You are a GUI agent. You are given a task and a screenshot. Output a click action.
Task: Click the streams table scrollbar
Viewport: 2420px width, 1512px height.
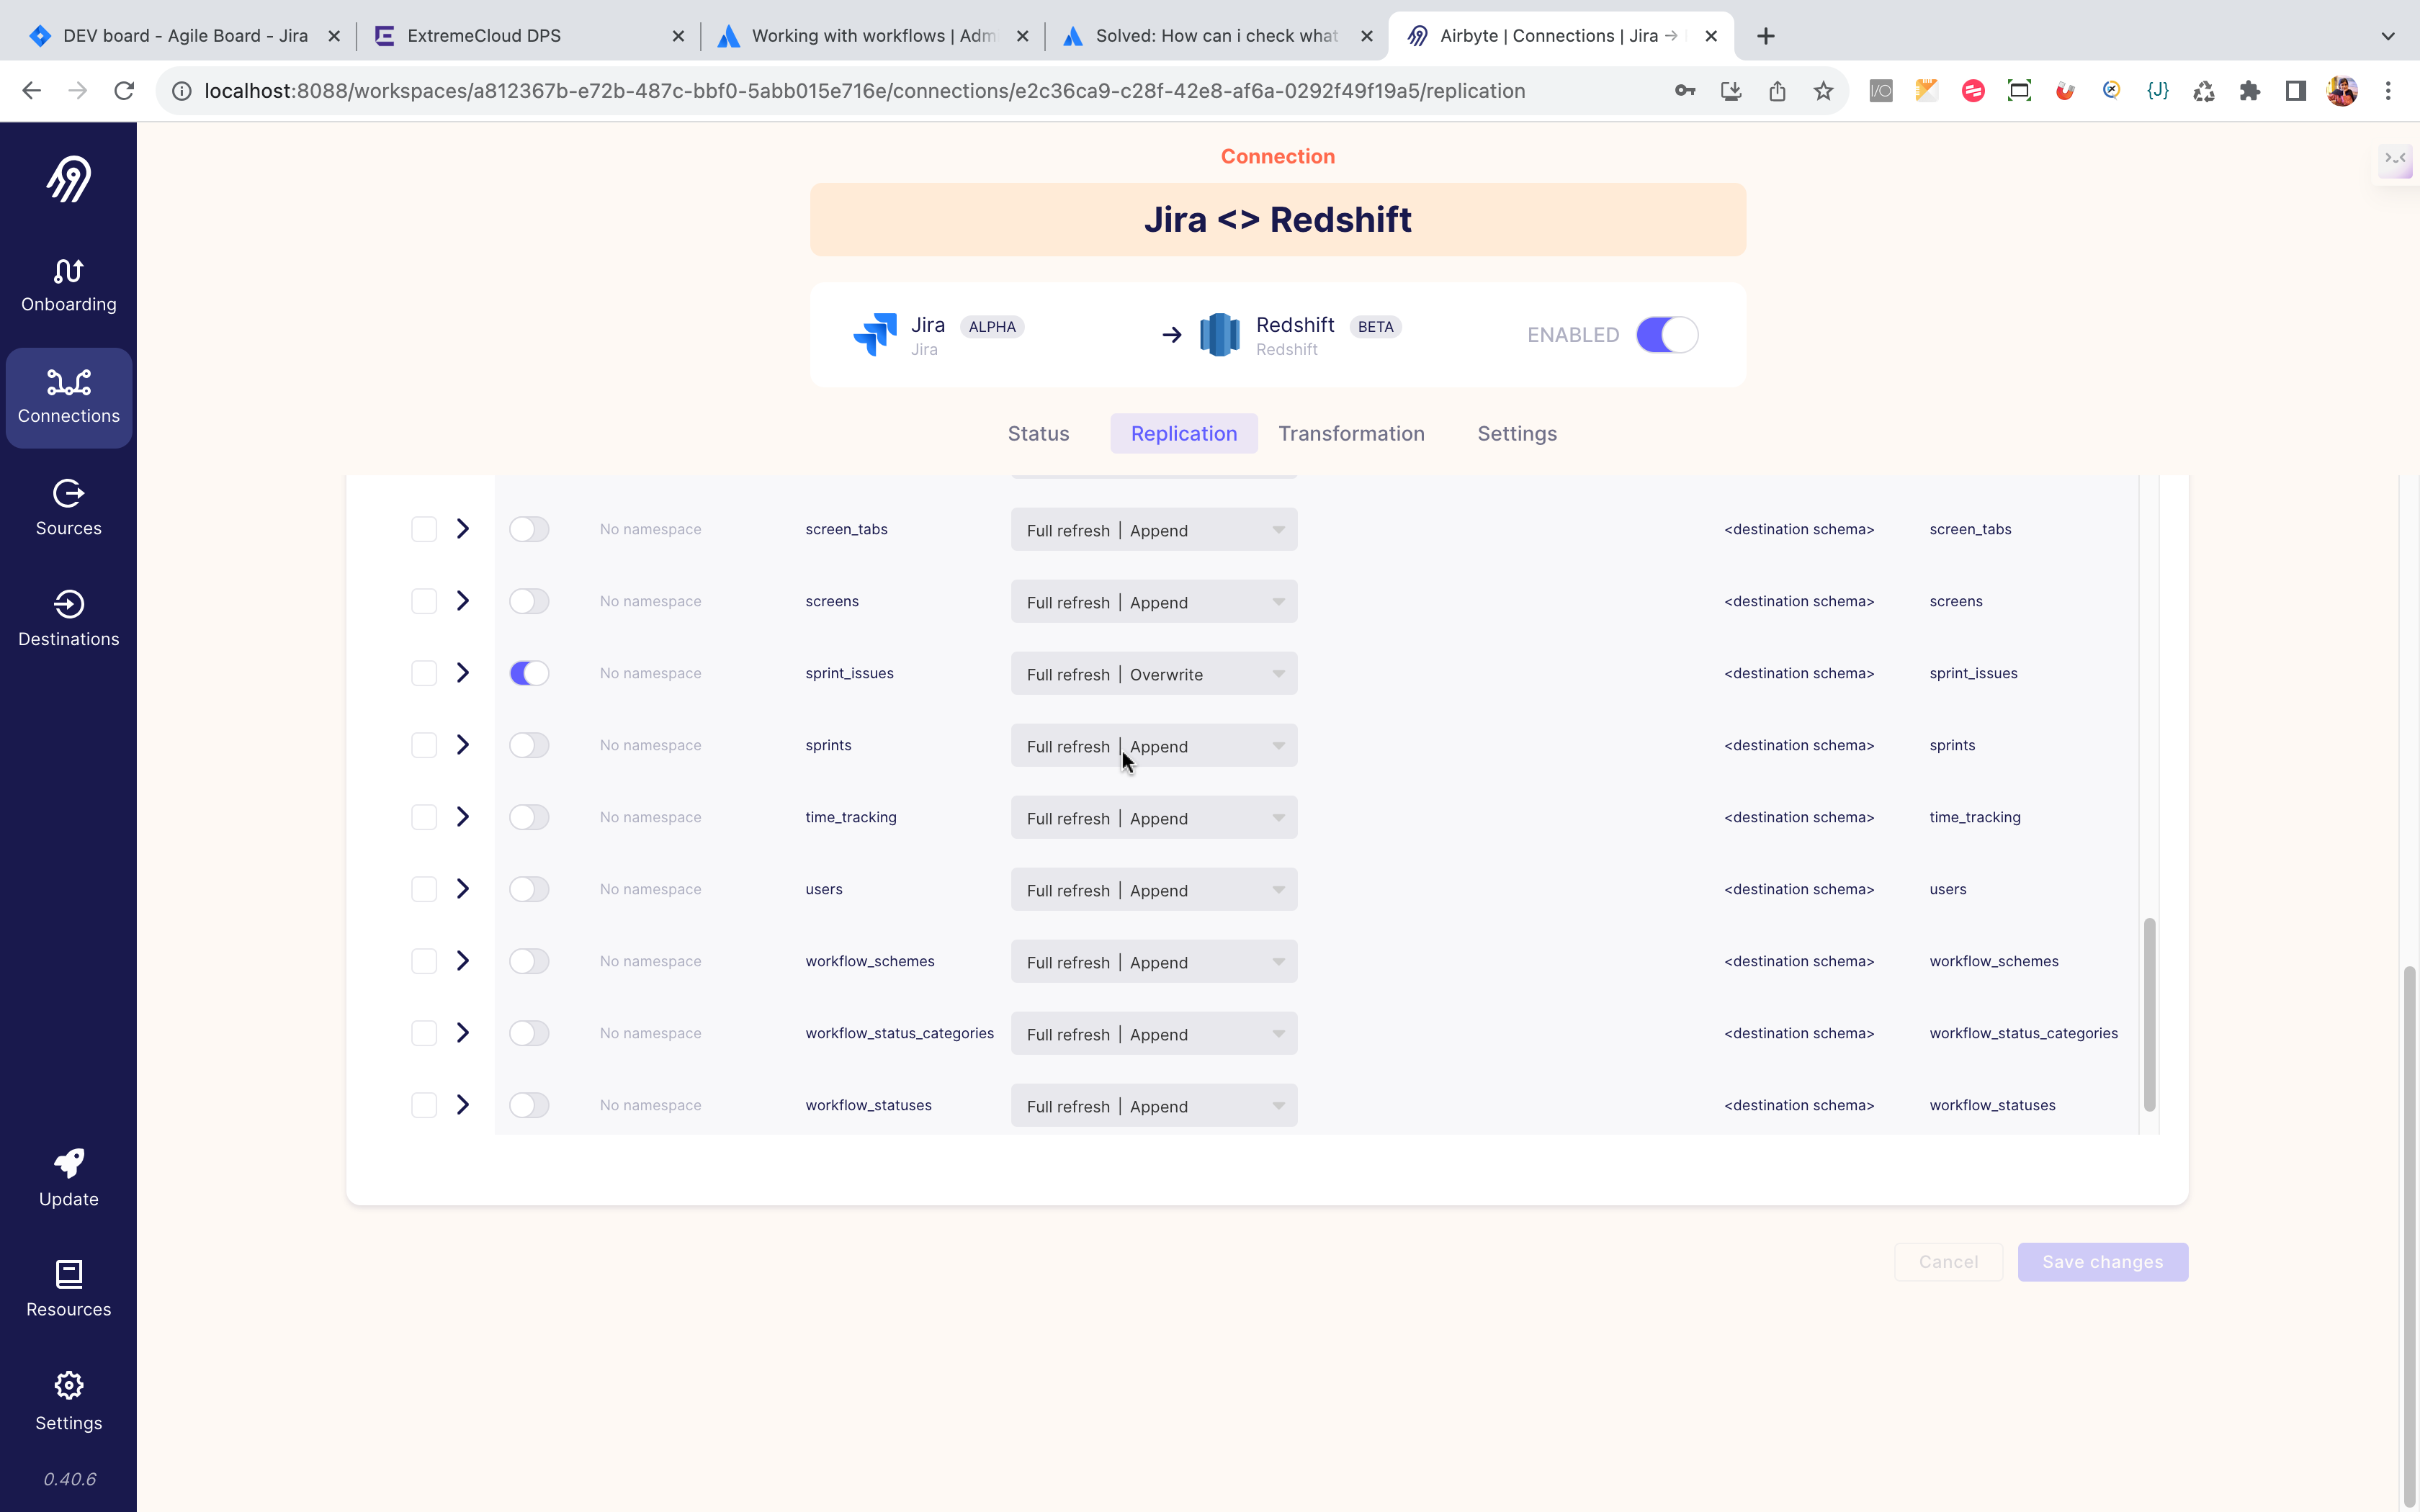point(2149,1014)
